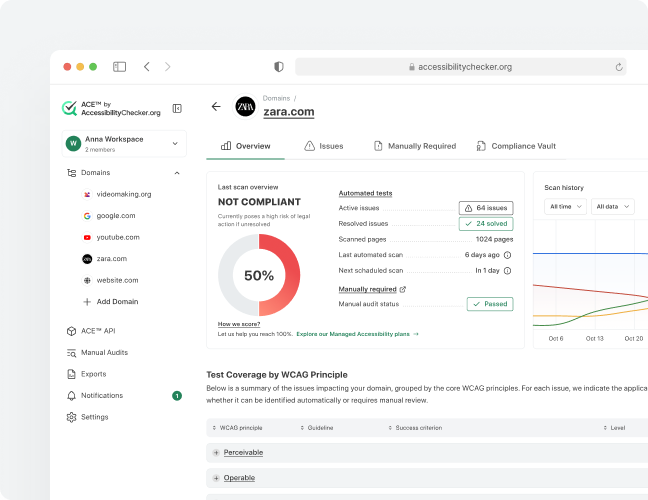648x500 pixels.
Task: Click the Passed status badge
Action: pyautogui.click(x=490, y=304)
